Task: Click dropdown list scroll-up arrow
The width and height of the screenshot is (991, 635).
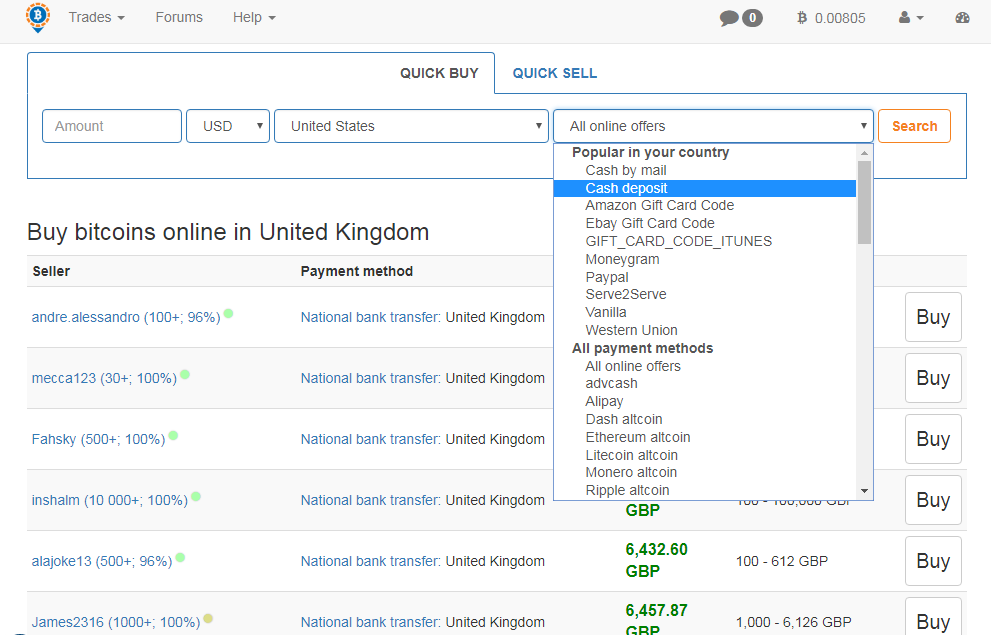Action: pyautogui.click(x=865, y=152)
